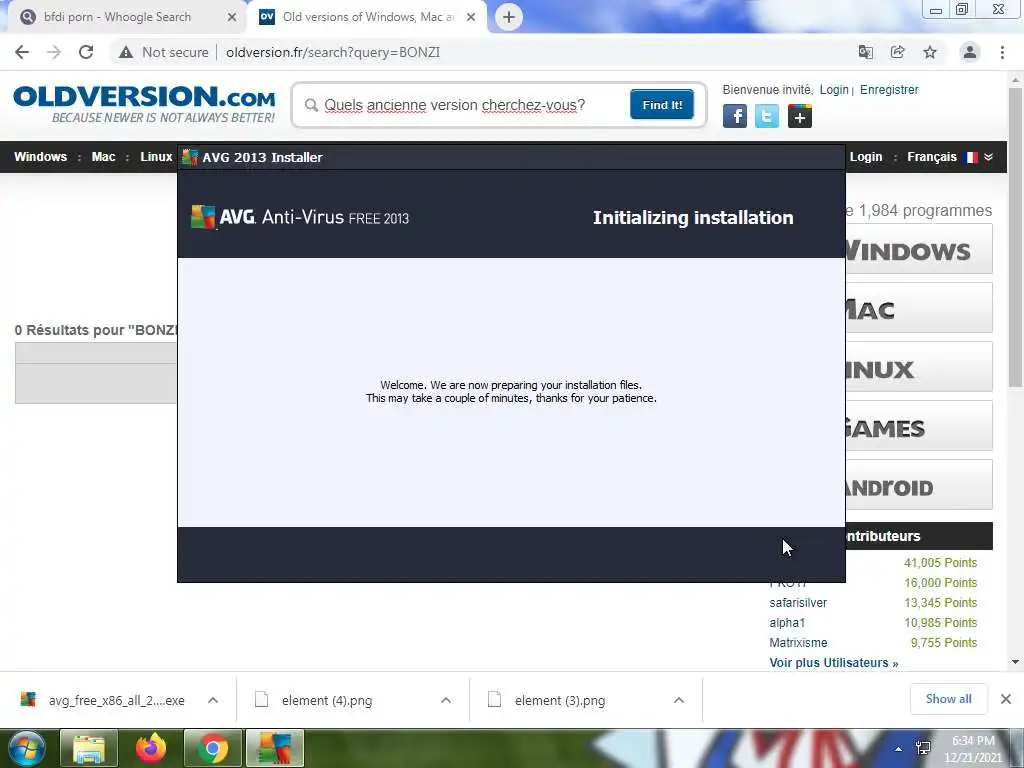1024x768 pixels.
Task: Open element (4).png download item
Action: (327, 700)
